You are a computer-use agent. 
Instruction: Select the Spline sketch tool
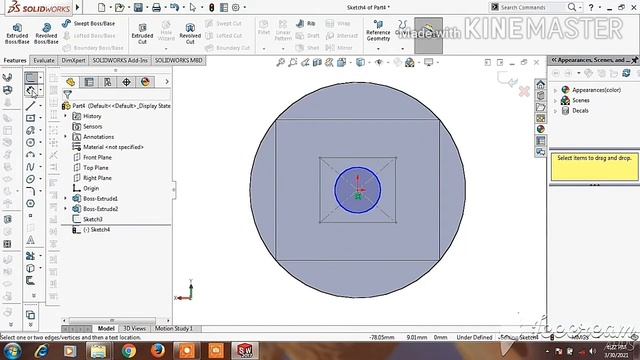31,167
